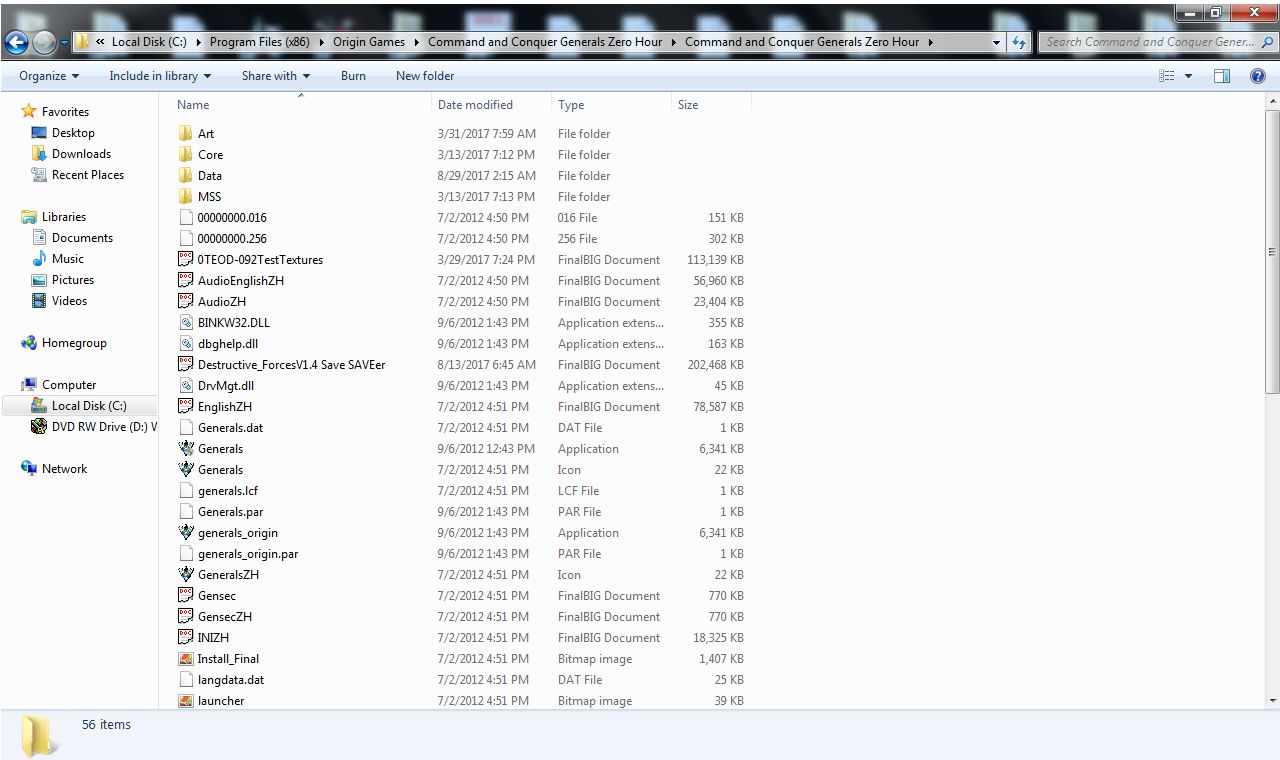Open Recent Places in sidebar
Screen dimensions: 1280x760
point(88,175)
